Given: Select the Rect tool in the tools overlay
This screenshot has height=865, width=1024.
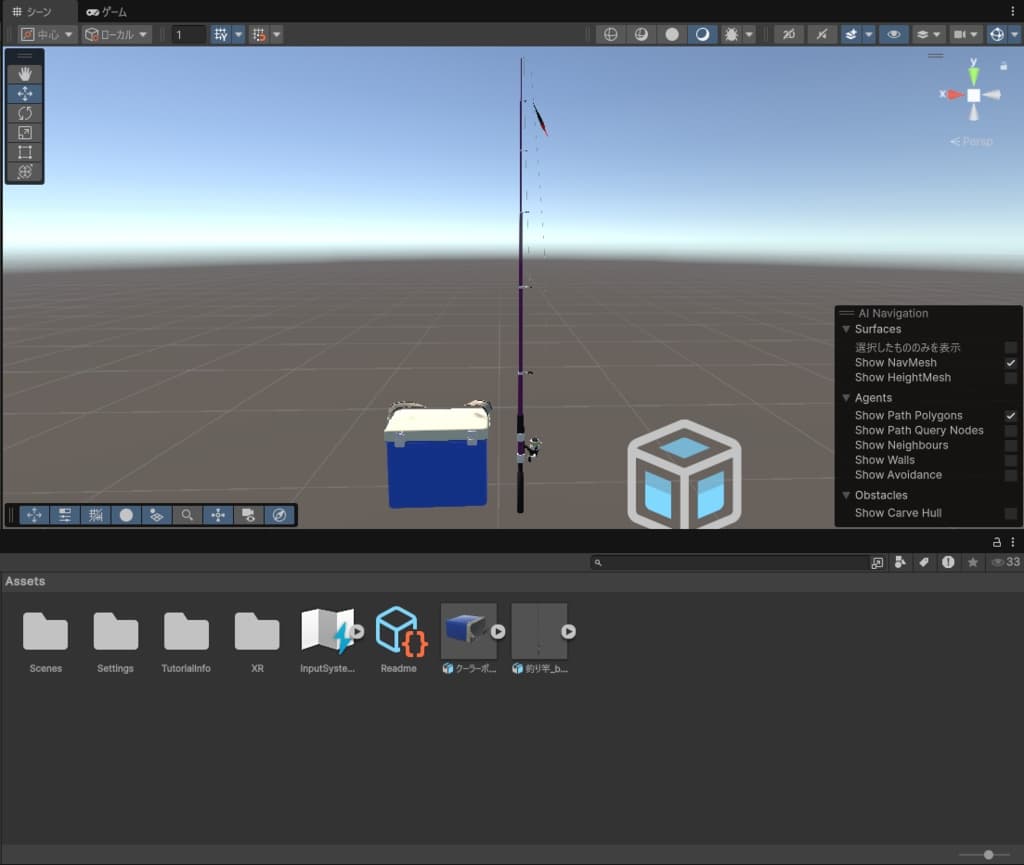Looking at the screenshot, I should tap(25, 152).
